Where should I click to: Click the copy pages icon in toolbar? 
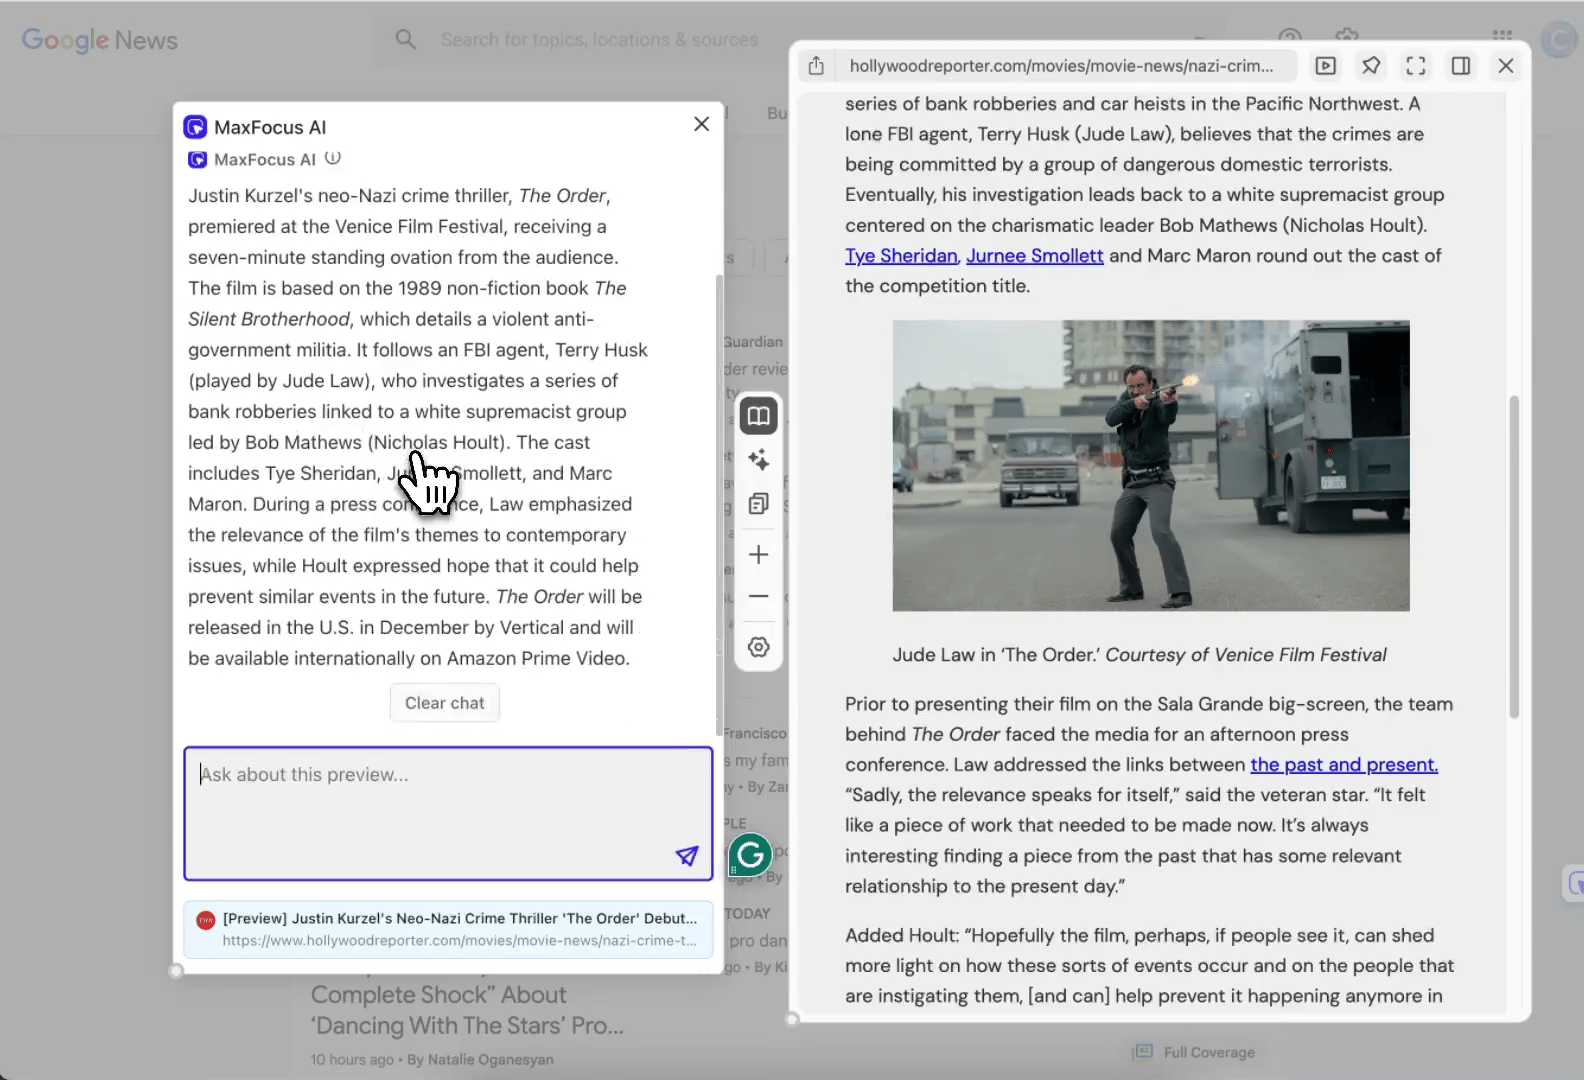click(758, 504)
